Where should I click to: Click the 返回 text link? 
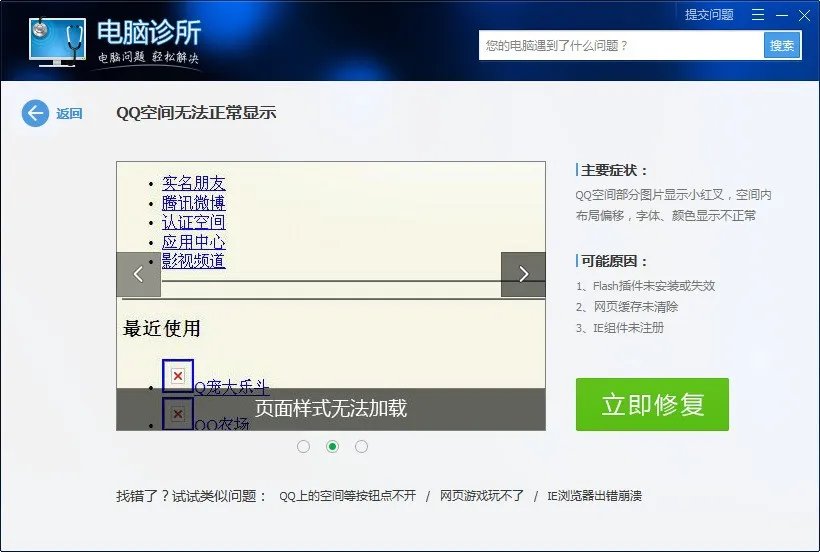point(69,113)
